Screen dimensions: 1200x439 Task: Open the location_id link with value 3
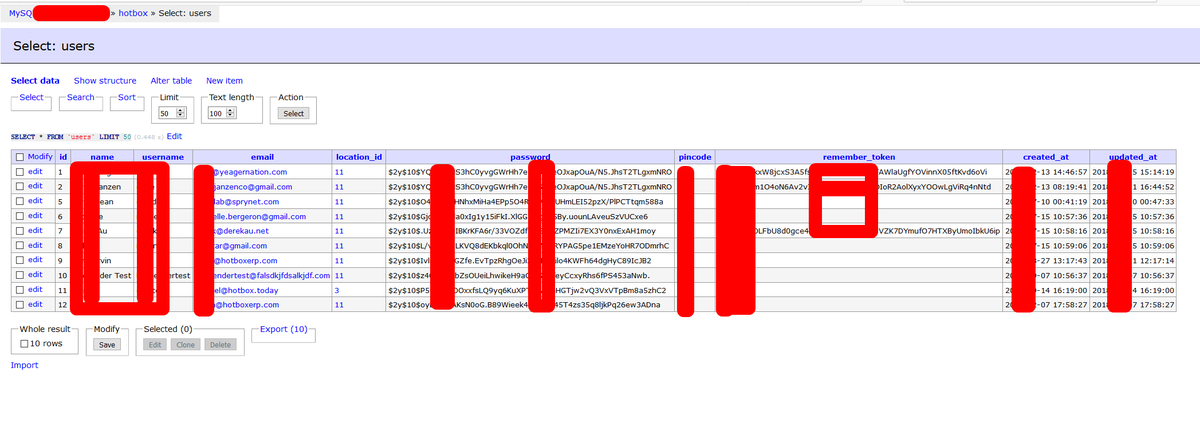(338, 289)
